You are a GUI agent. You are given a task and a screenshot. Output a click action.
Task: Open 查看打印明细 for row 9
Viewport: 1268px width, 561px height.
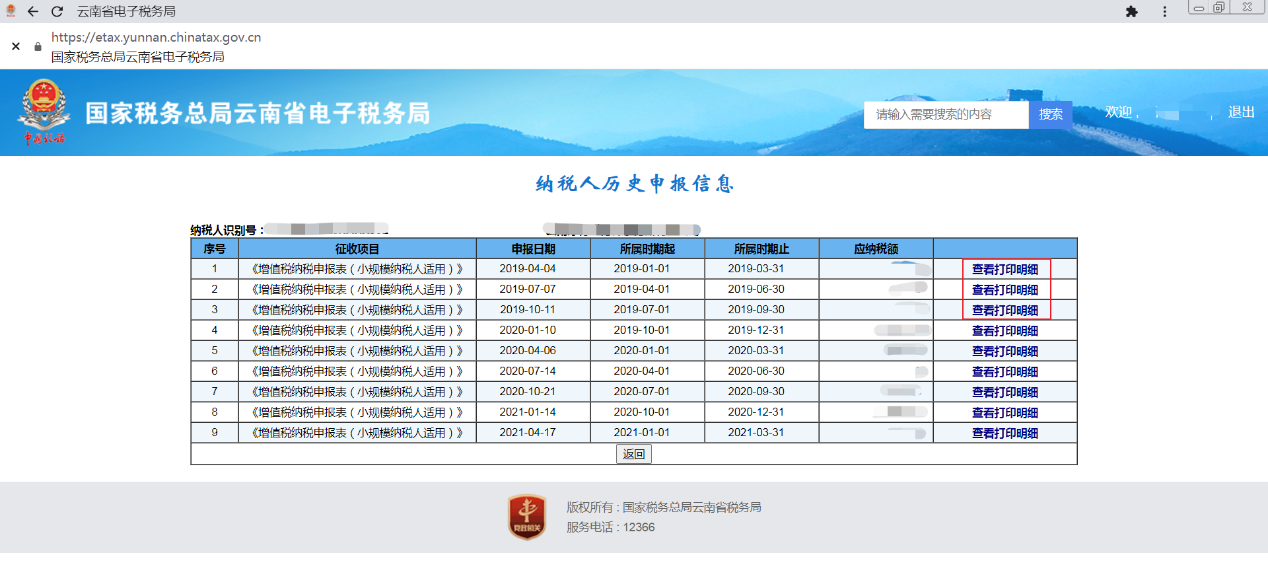pos(1005,433)
